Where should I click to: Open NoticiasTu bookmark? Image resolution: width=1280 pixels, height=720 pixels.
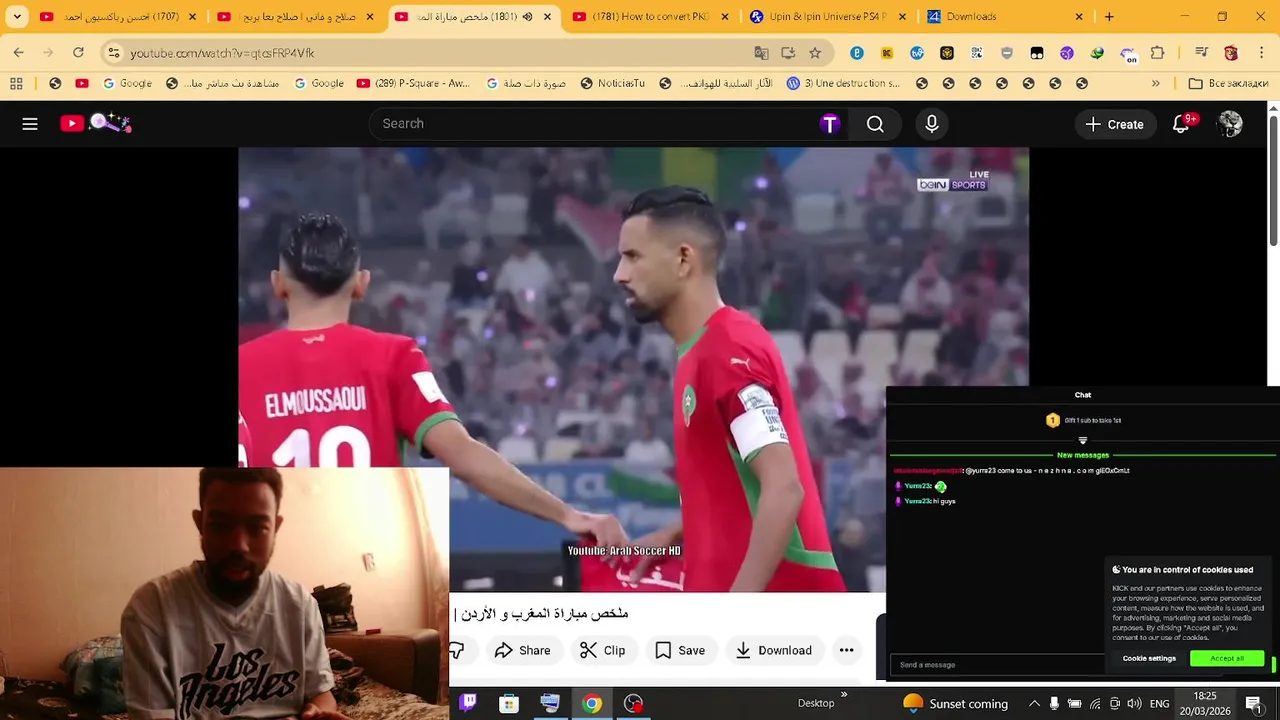[x=613, y=84]
